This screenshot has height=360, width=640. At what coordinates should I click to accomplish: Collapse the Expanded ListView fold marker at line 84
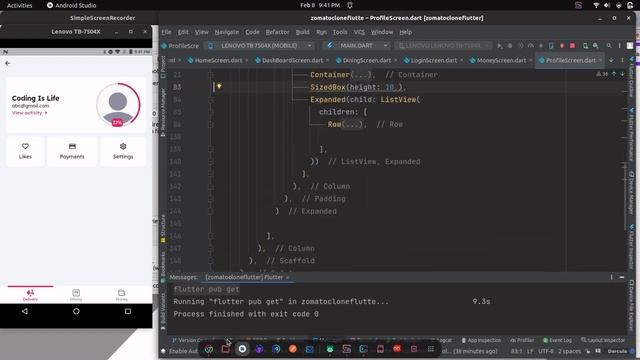(211, 99)
